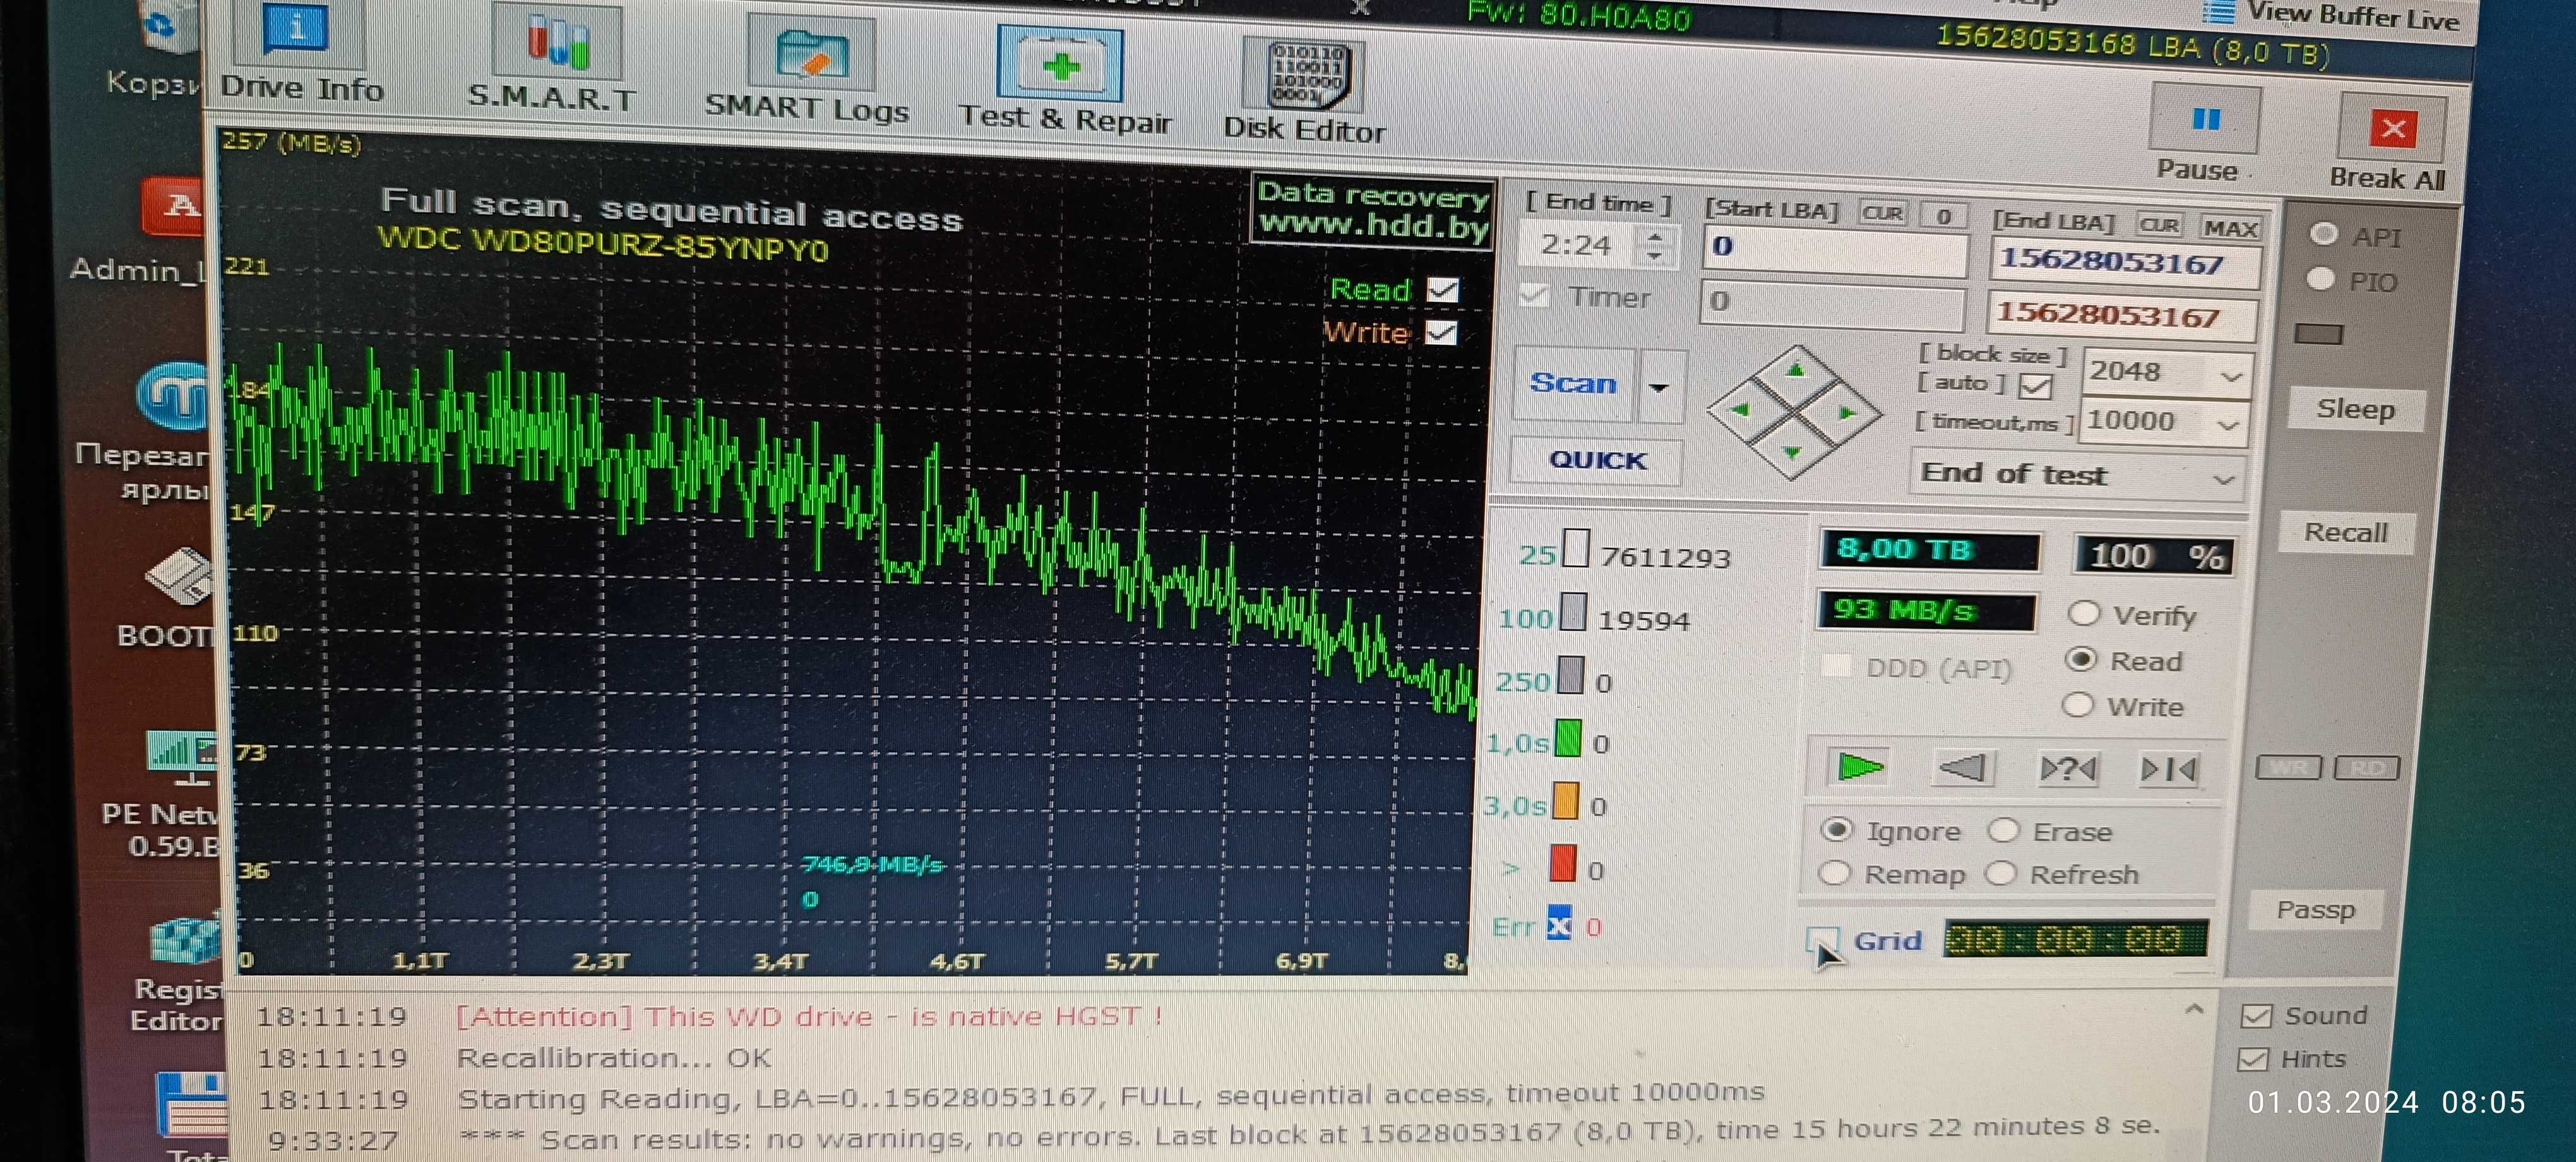
Task: Click the 25 ms block color swatch
Action: [x=1576, y=548]
